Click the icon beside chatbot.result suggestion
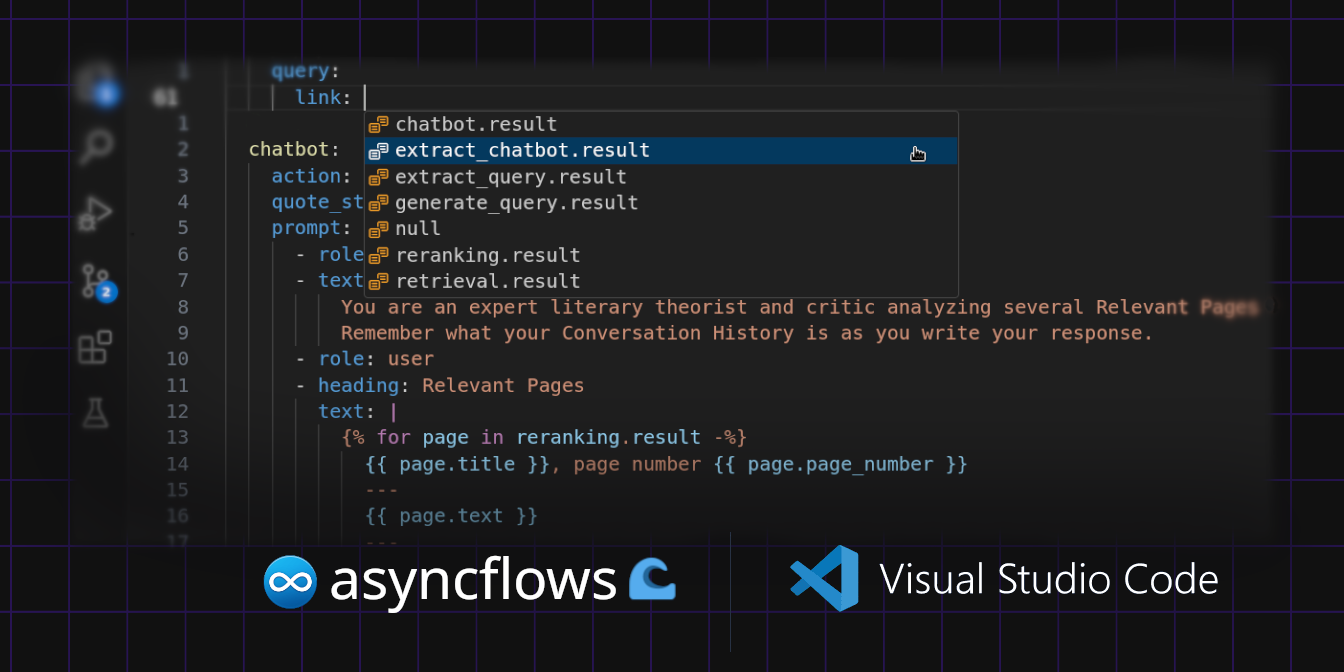Screen dimensions: 1344x672 tap(378, 125)
